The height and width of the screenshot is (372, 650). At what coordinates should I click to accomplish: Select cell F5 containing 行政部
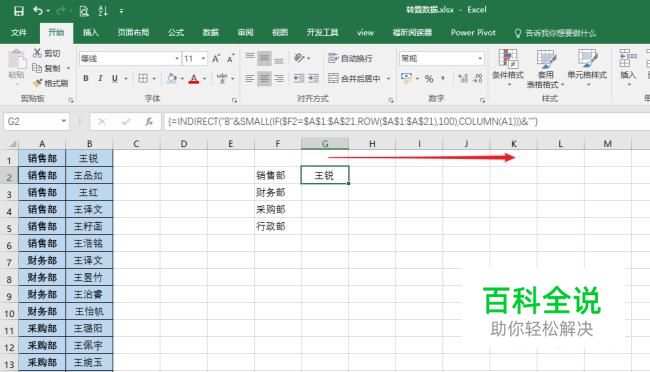pos(277,226)
